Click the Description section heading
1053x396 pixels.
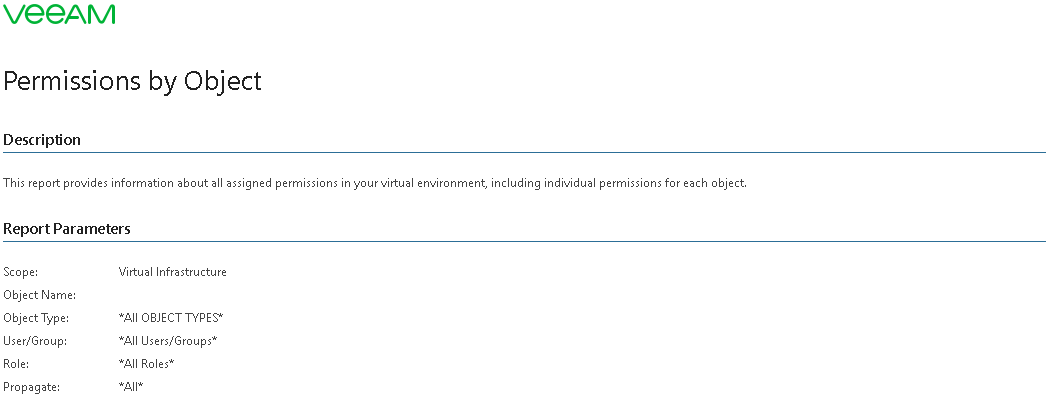coord(42,140)
